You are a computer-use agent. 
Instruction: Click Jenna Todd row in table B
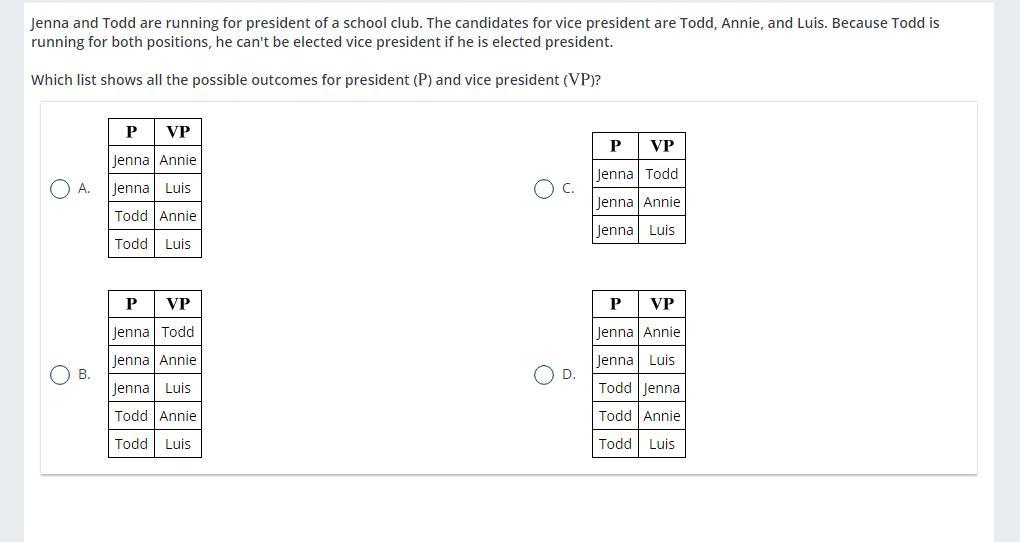point(155,332)
